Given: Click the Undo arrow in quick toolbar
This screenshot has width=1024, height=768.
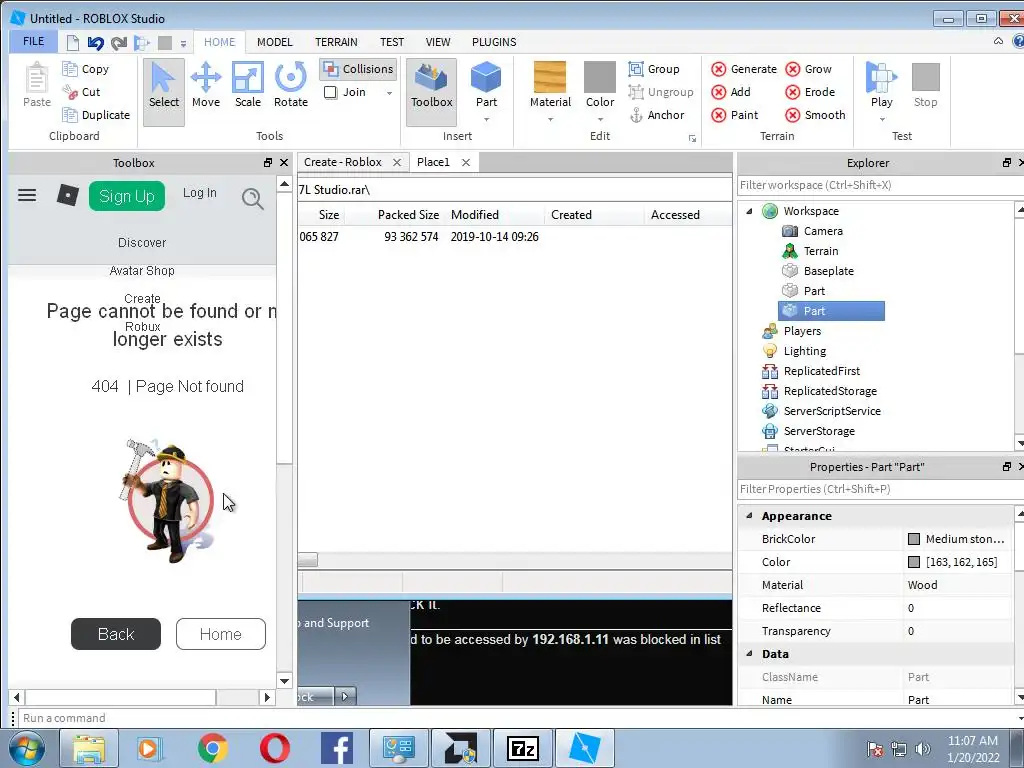Looking at the screenshot, I should 96,43.
